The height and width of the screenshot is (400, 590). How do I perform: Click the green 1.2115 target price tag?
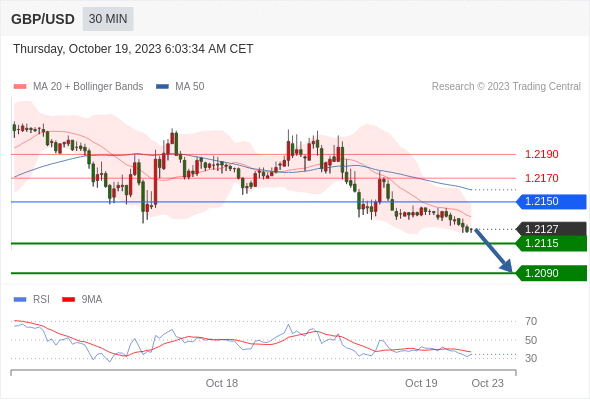click(551, 243)
